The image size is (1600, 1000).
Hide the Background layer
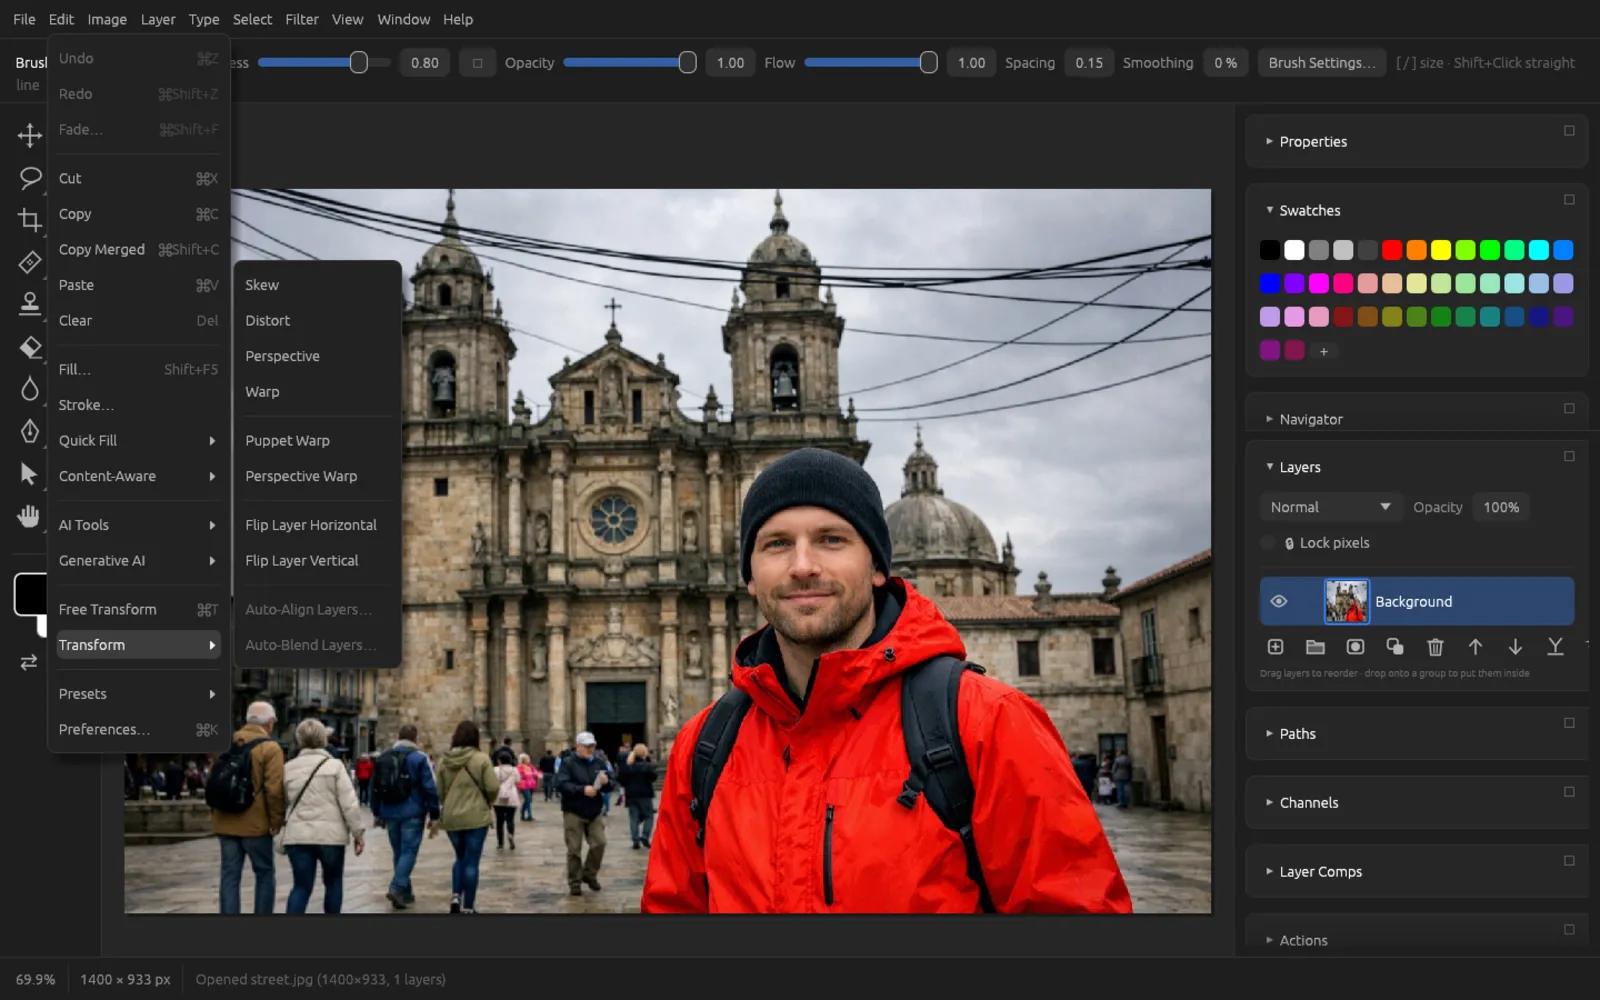point(1278,601)
